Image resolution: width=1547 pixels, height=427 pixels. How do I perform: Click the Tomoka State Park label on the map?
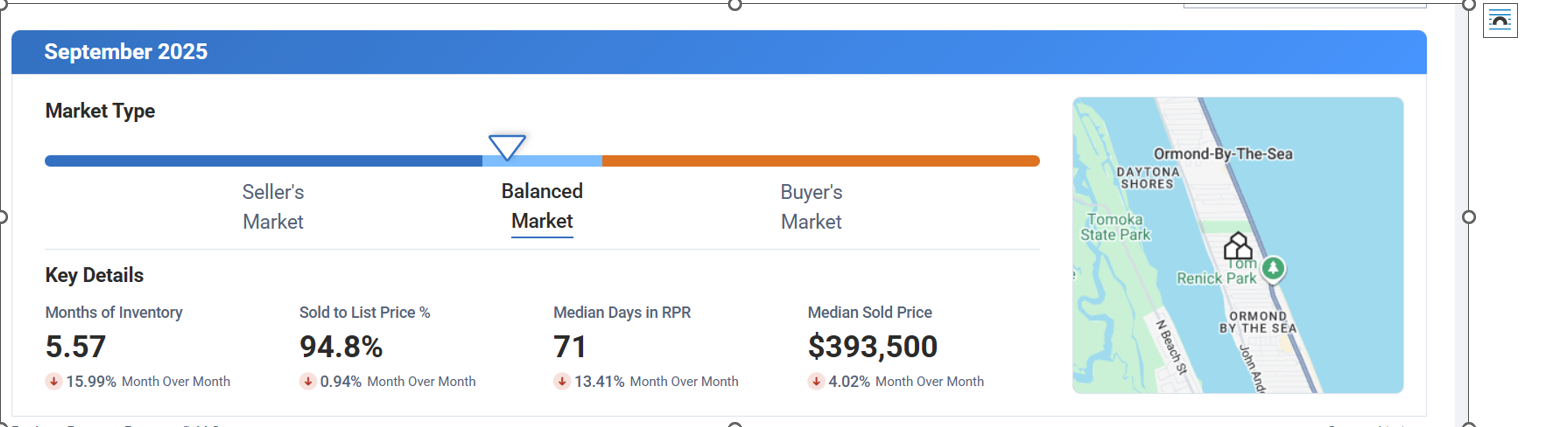pyautogui.click(x=1115, y=227)
